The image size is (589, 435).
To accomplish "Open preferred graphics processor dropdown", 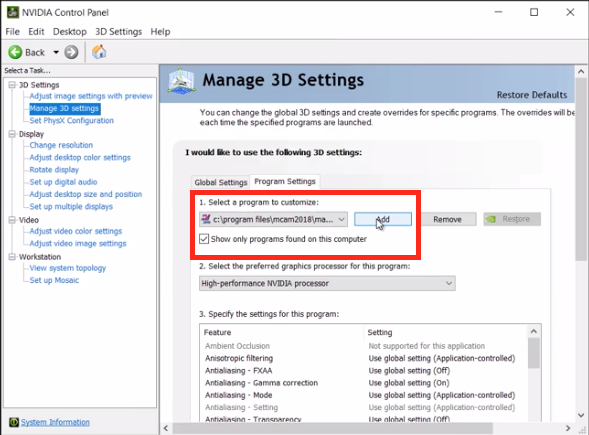I will [327, 283].
